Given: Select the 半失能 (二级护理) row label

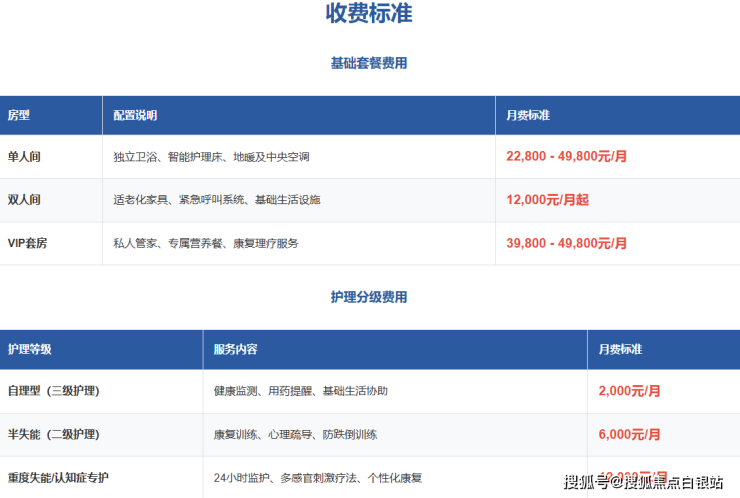Looking at the screenshot, I should 54,435.
